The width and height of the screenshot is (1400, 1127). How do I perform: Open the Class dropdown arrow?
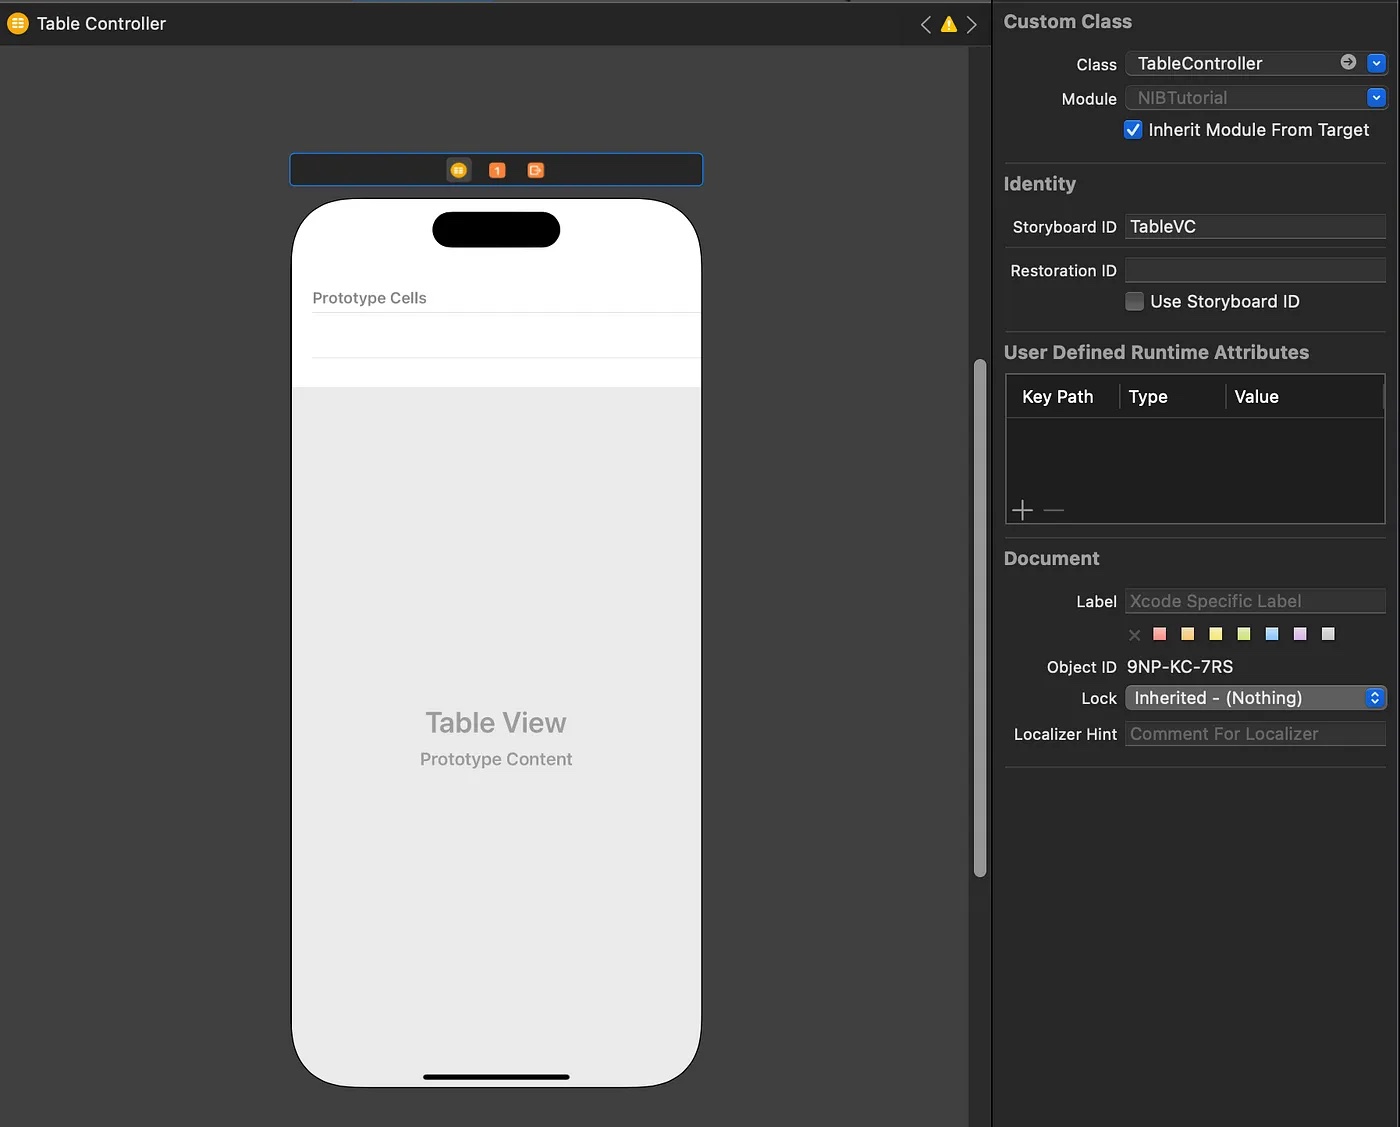[1377, 63]
